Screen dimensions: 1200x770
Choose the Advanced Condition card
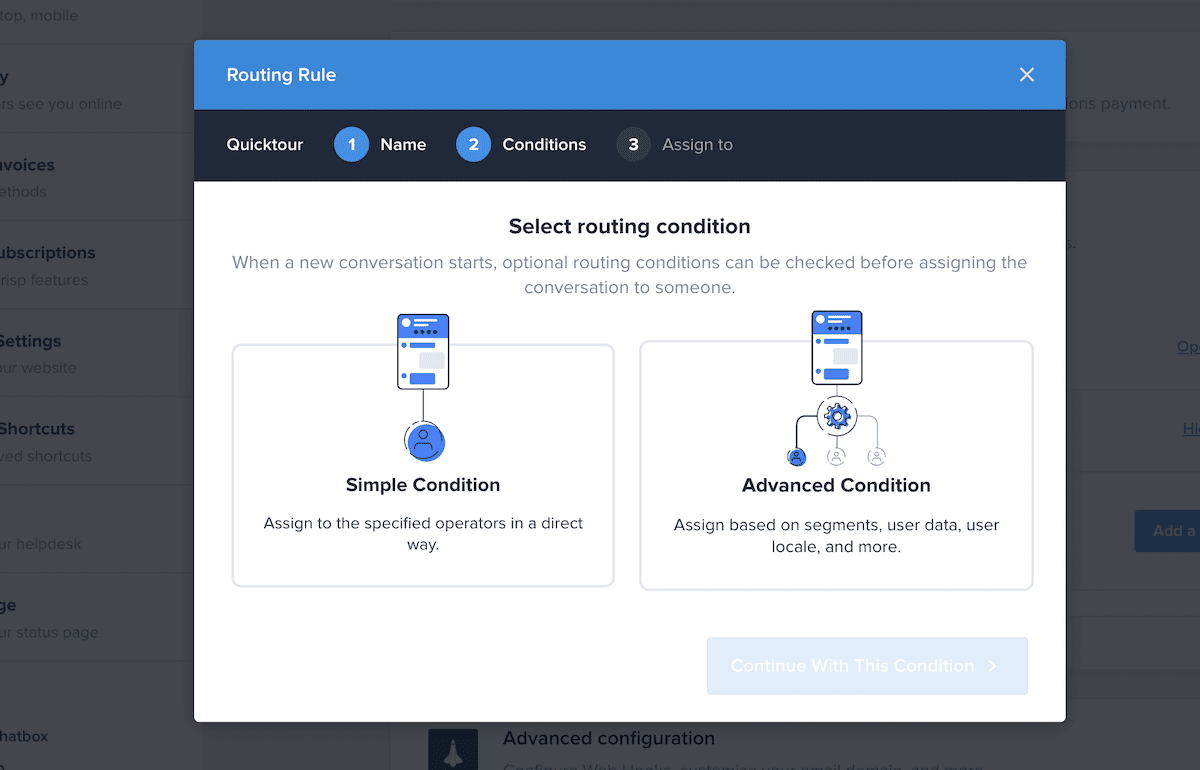tap(836, 465)
